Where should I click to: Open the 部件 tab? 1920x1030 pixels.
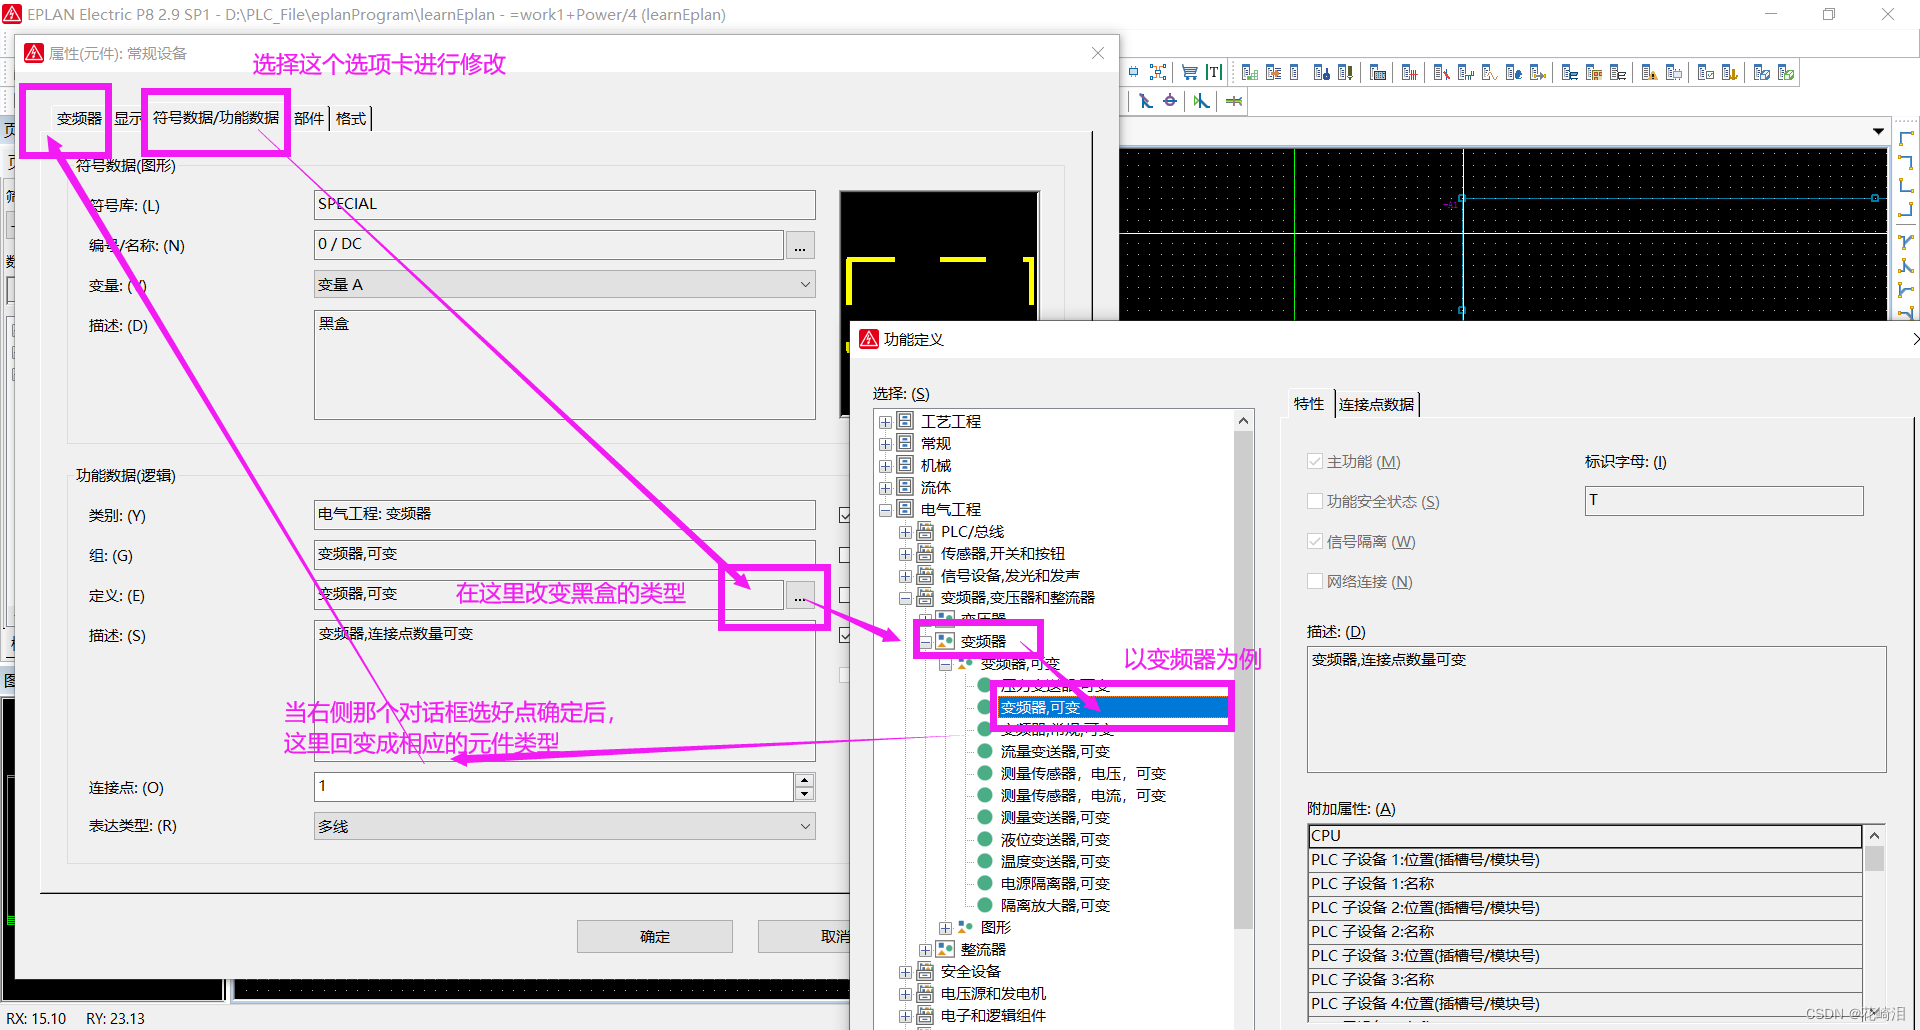309,118
